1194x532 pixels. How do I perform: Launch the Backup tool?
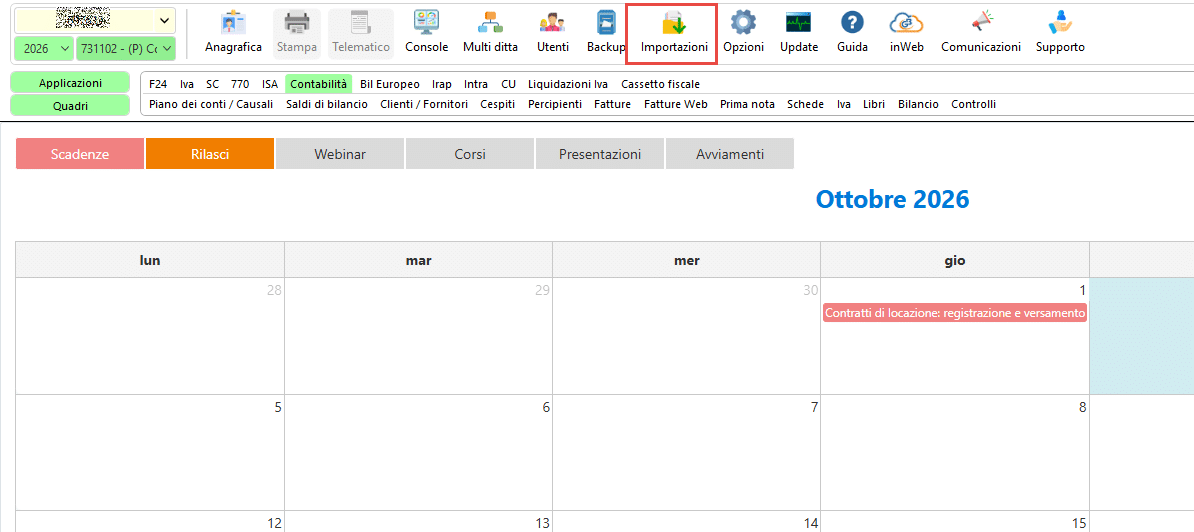click(606, 33)
